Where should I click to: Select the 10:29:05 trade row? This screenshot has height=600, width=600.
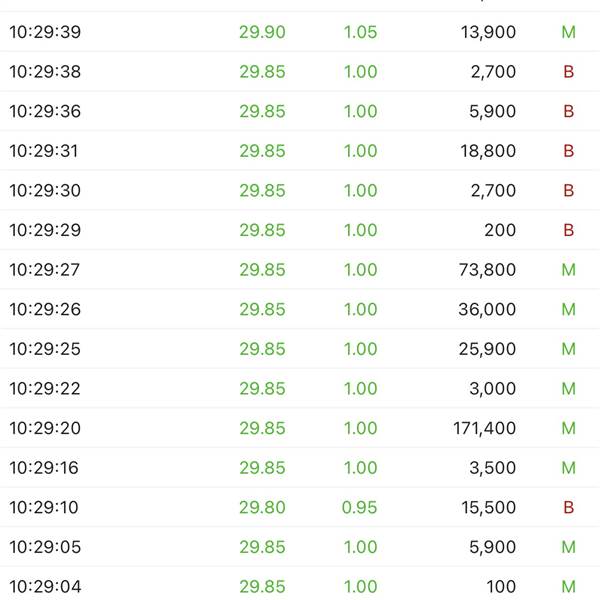click(x=300, y=547)
